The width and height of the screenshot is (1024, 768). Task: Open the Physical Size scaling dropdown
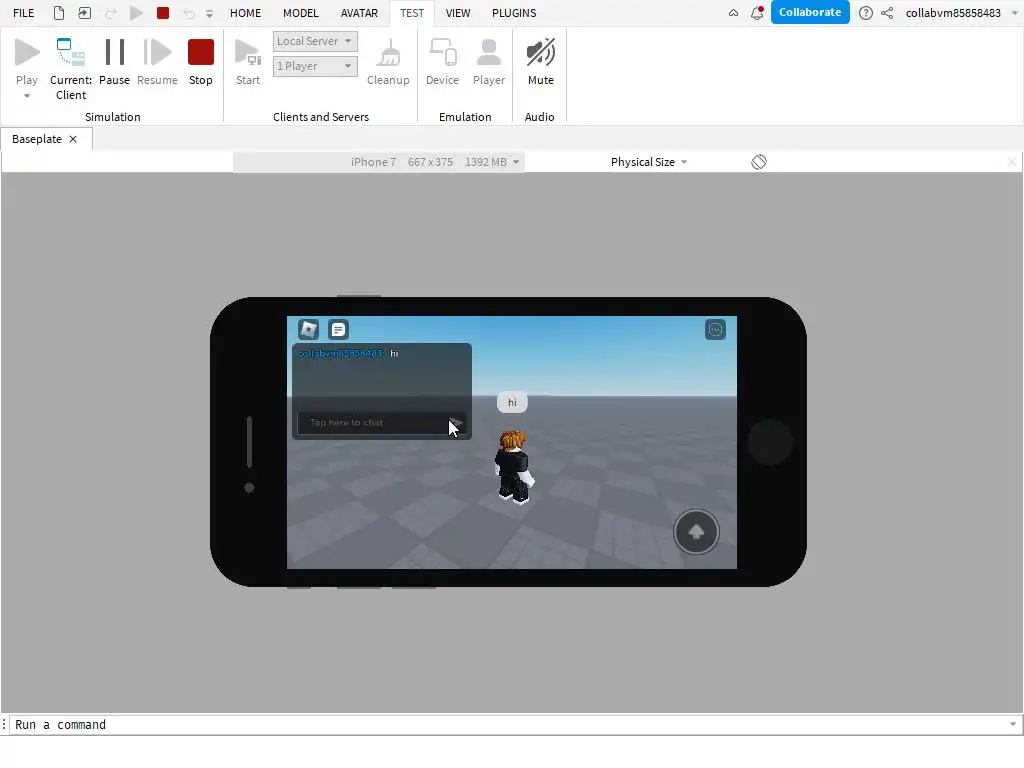pyautogui.click(x=648, y=162)
